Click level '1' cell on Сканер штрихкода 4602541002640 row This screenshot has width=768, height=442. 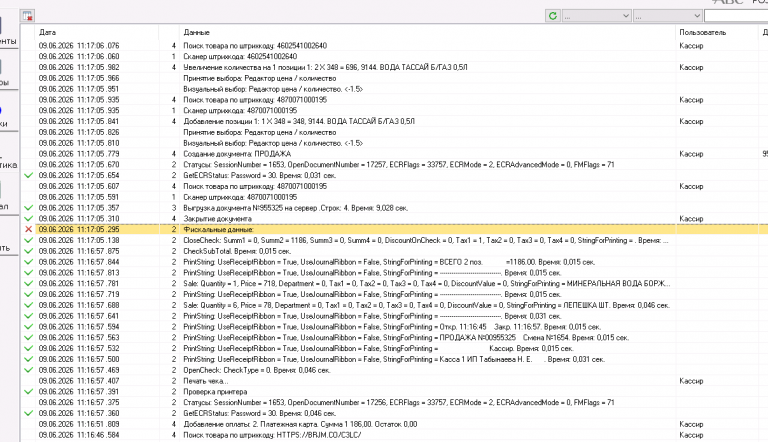click(173, 56)
